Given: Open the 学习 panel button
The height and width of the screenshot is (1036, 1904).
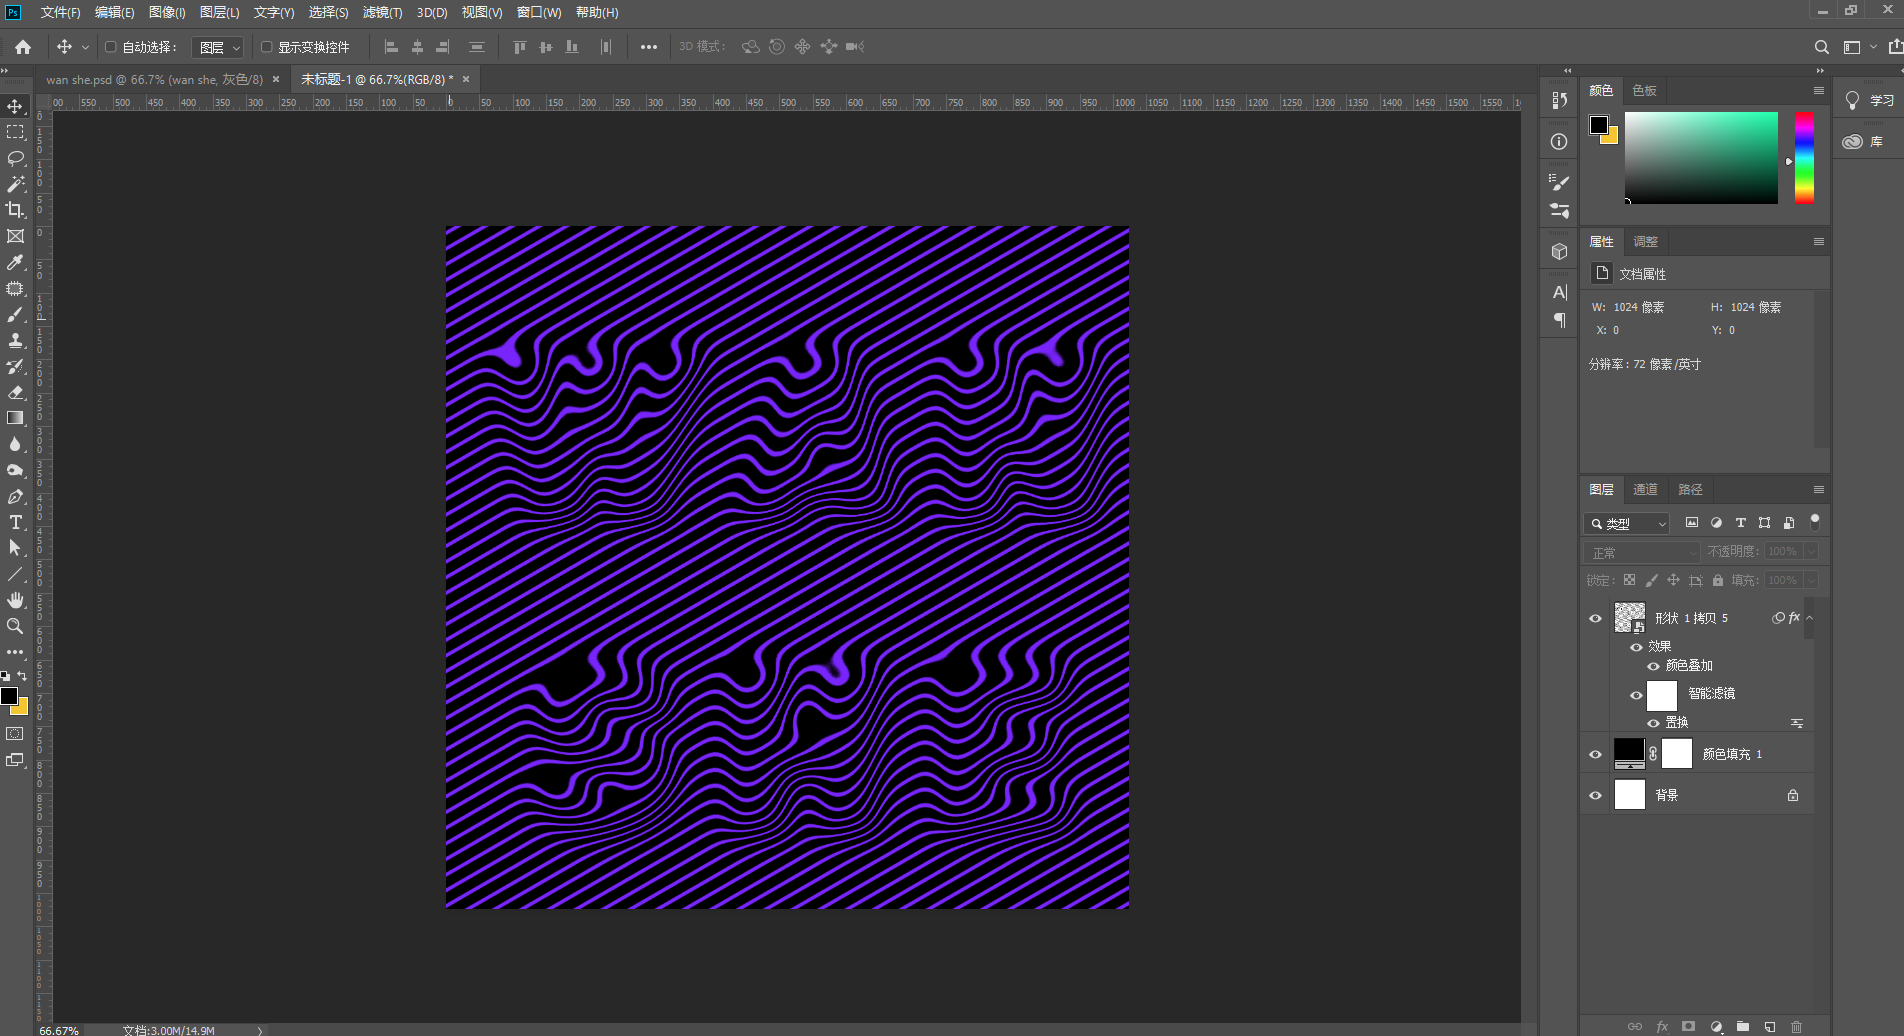Looking at the screenshot, I should tap(1870, 101).
